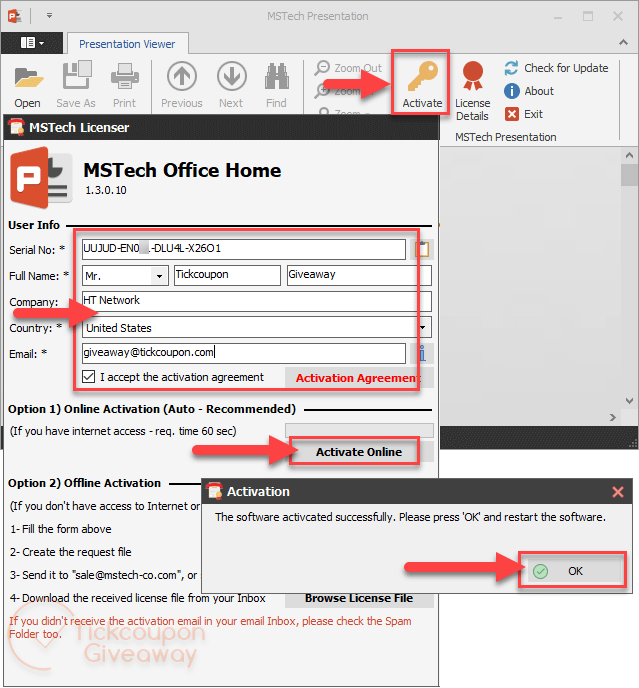
Task: Click last name field containing Giveaway
Action: tap(359, 275)
